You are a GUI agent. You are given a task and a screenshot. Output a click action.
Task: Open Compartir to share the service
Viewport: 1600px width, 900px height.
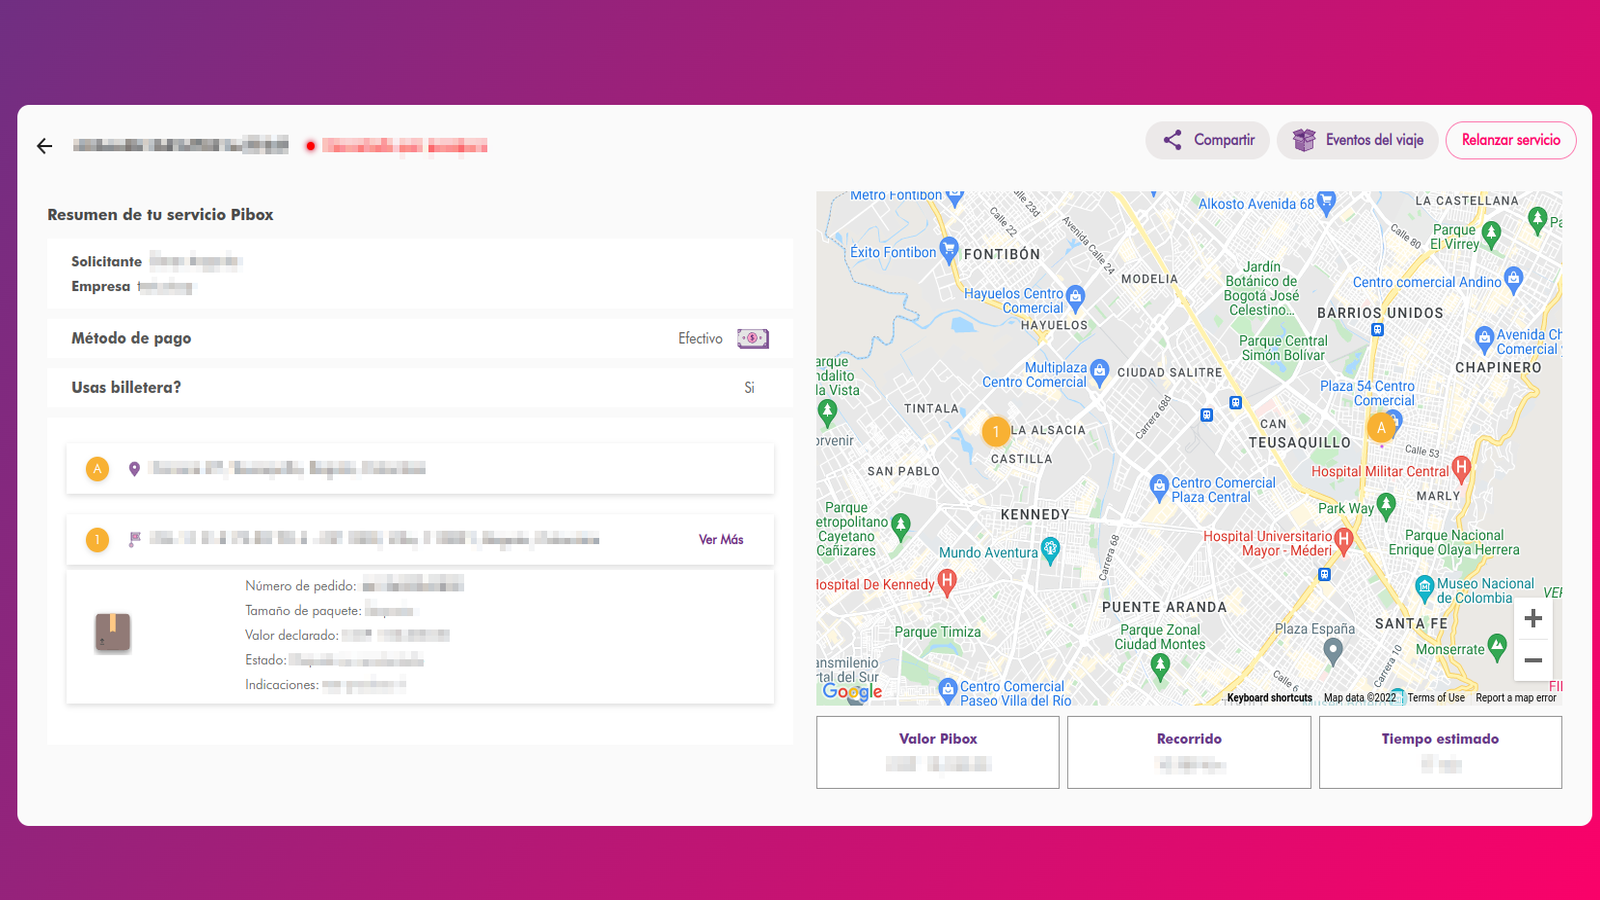(1207, 140)
